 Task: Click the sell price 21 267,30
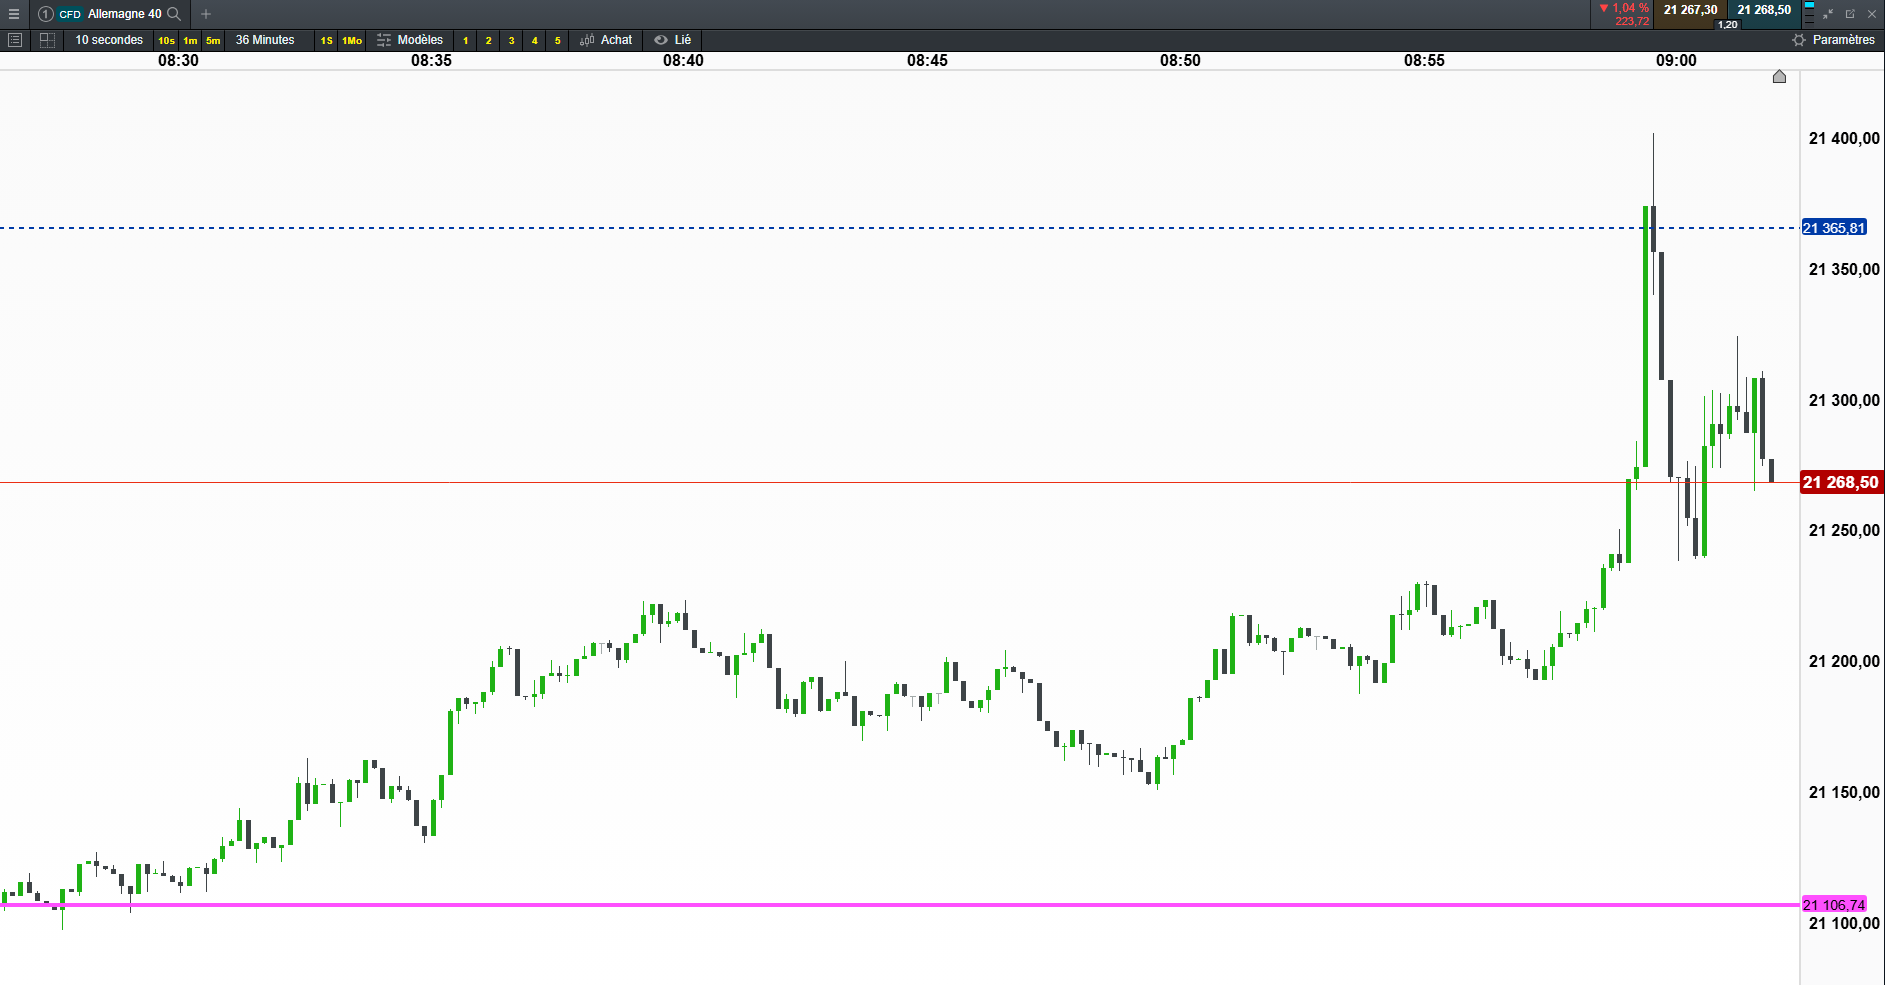[1691, 10]
